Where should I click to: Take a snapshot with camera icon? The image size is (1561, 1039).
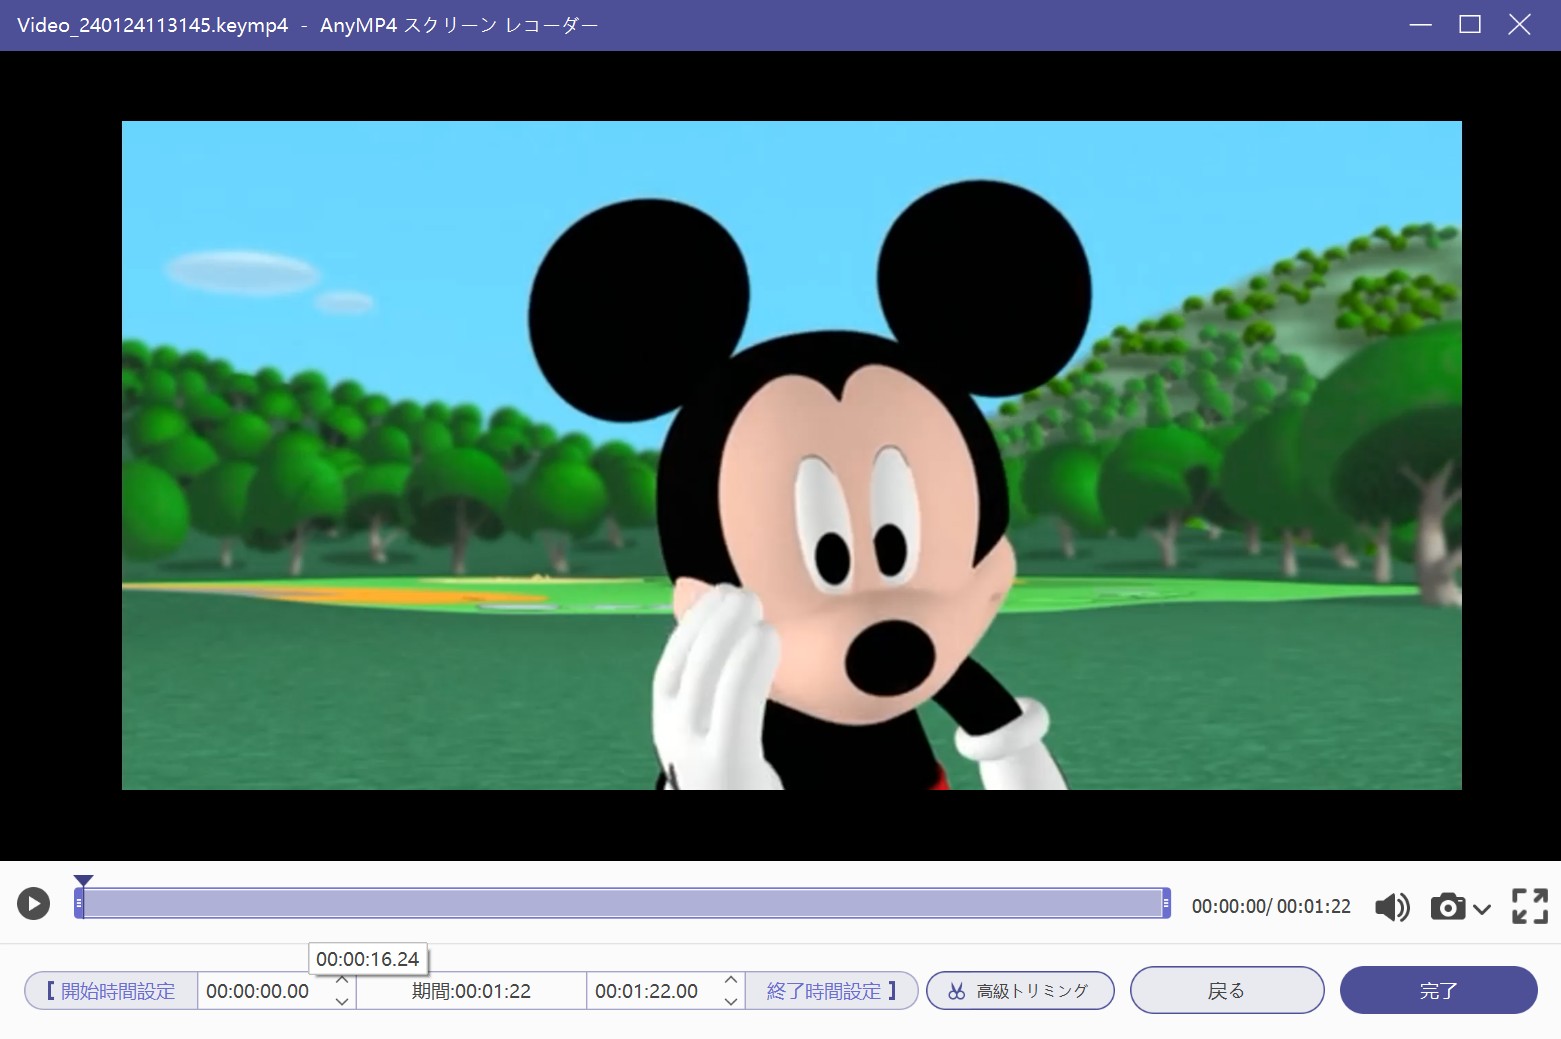1447,907
